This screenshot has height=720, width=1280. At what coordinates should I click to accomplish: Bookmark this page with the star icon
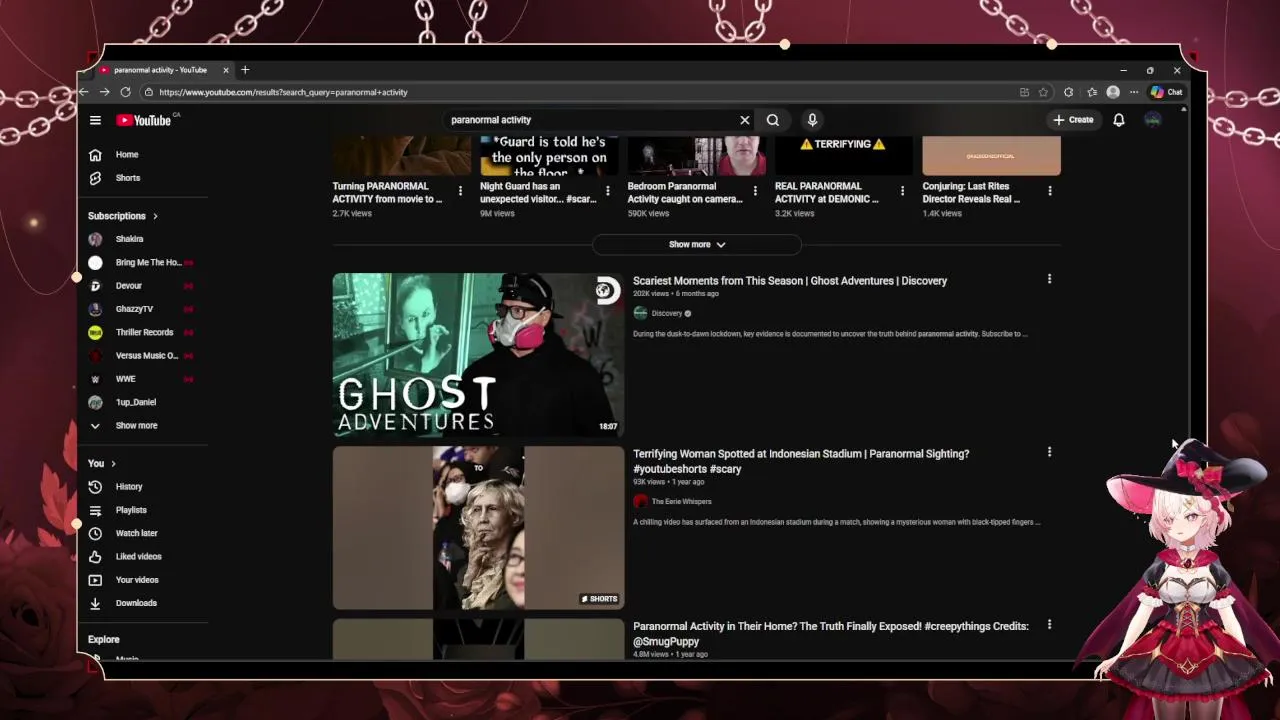(x=1043, y=92)
